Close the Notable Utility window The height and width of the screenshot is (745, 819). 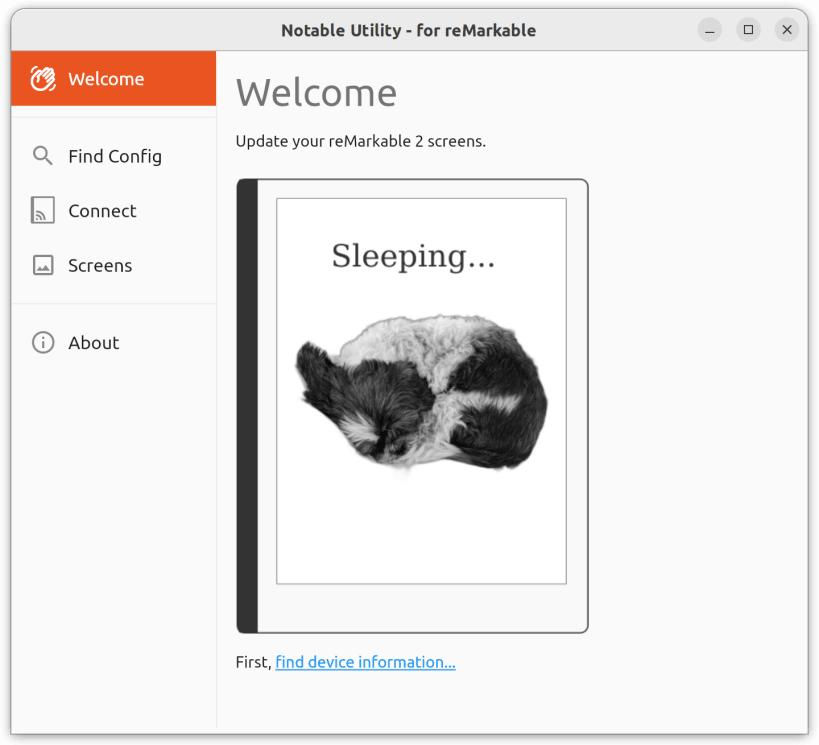(787, 30)
